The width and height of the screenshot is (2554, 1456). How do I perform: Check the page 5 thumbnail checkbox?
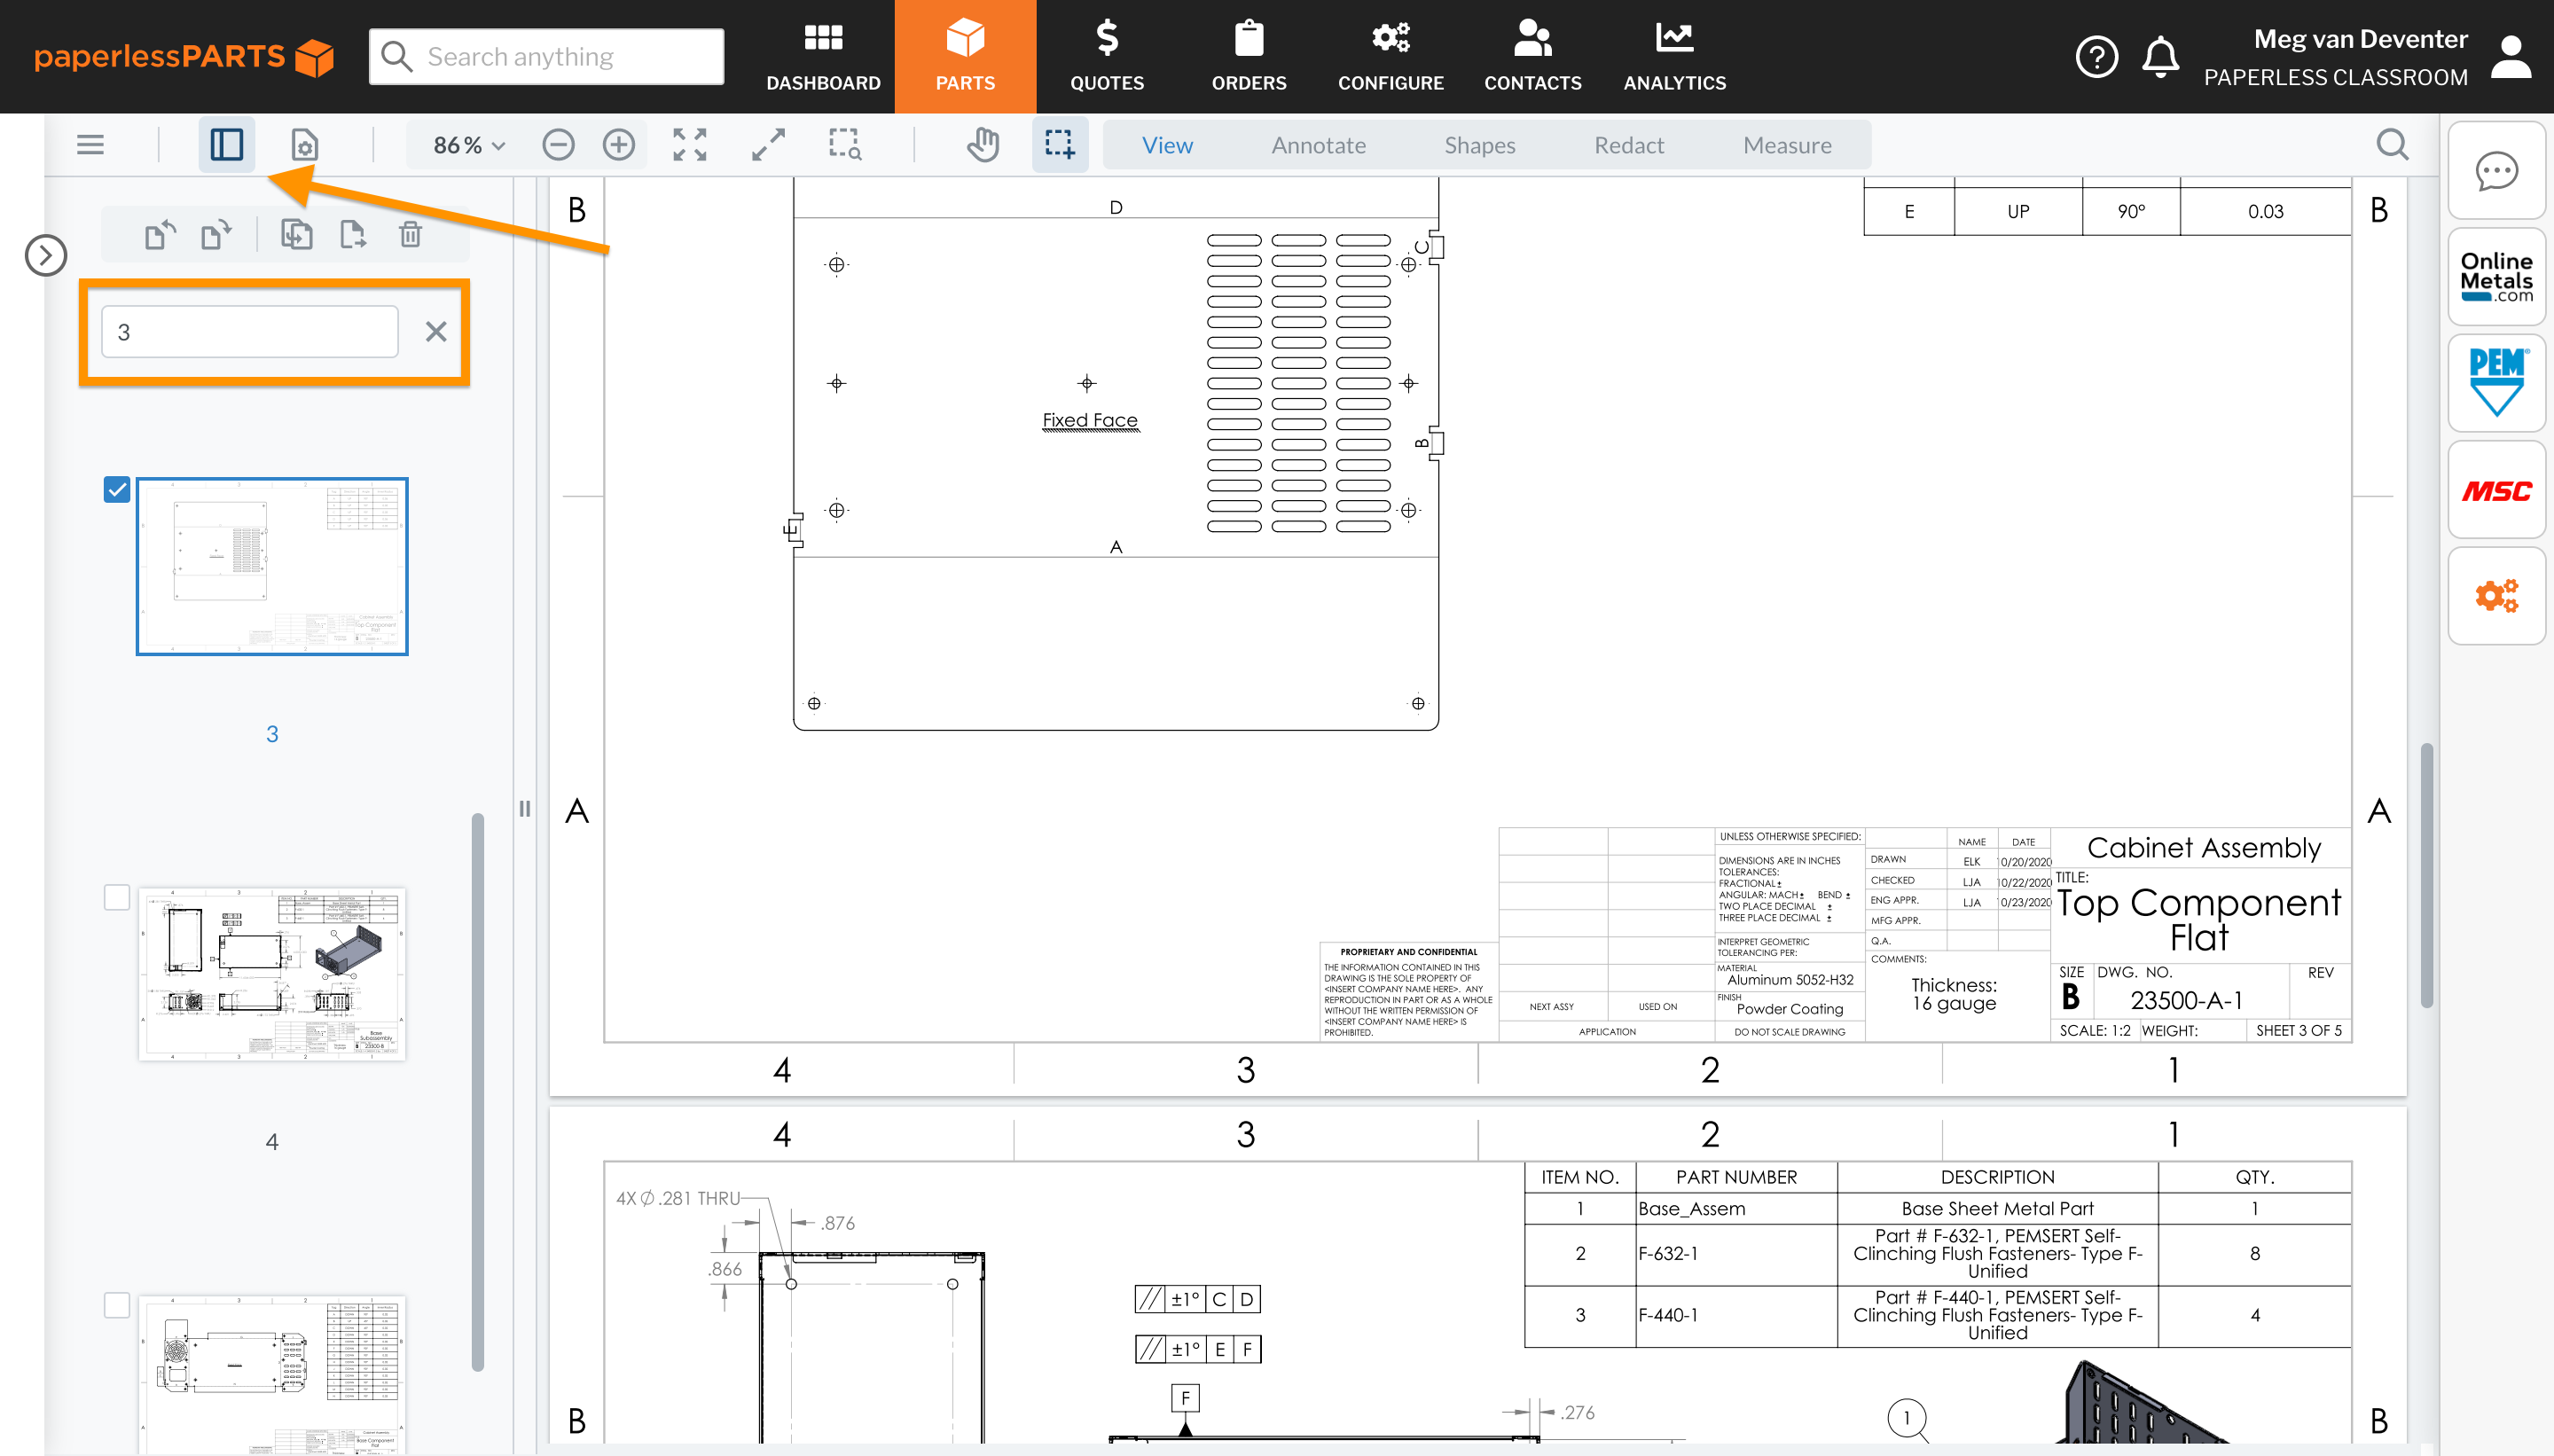click(115, 1304)
